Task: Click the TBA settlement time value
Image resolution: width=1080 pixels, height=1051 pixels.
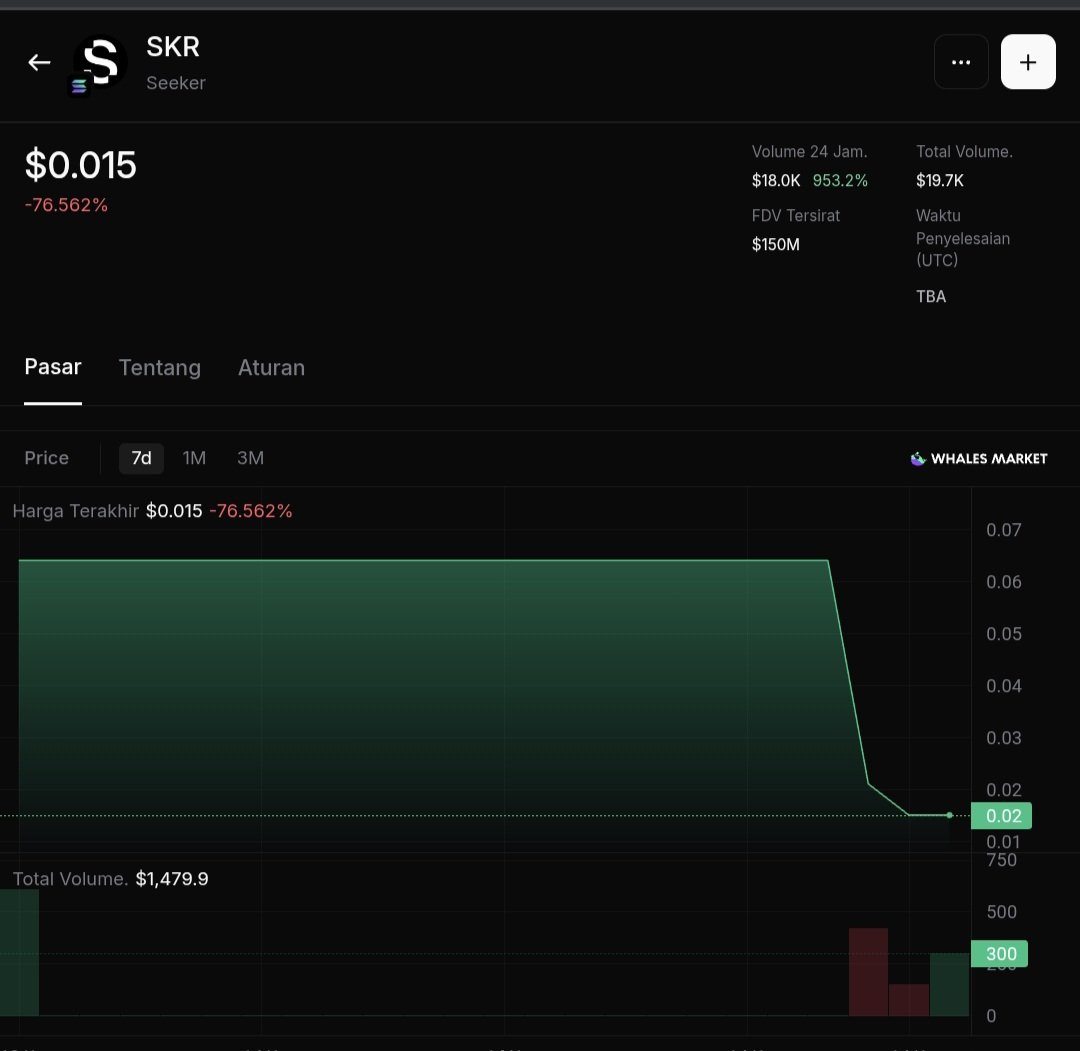Action: click(x=931, y=297)
